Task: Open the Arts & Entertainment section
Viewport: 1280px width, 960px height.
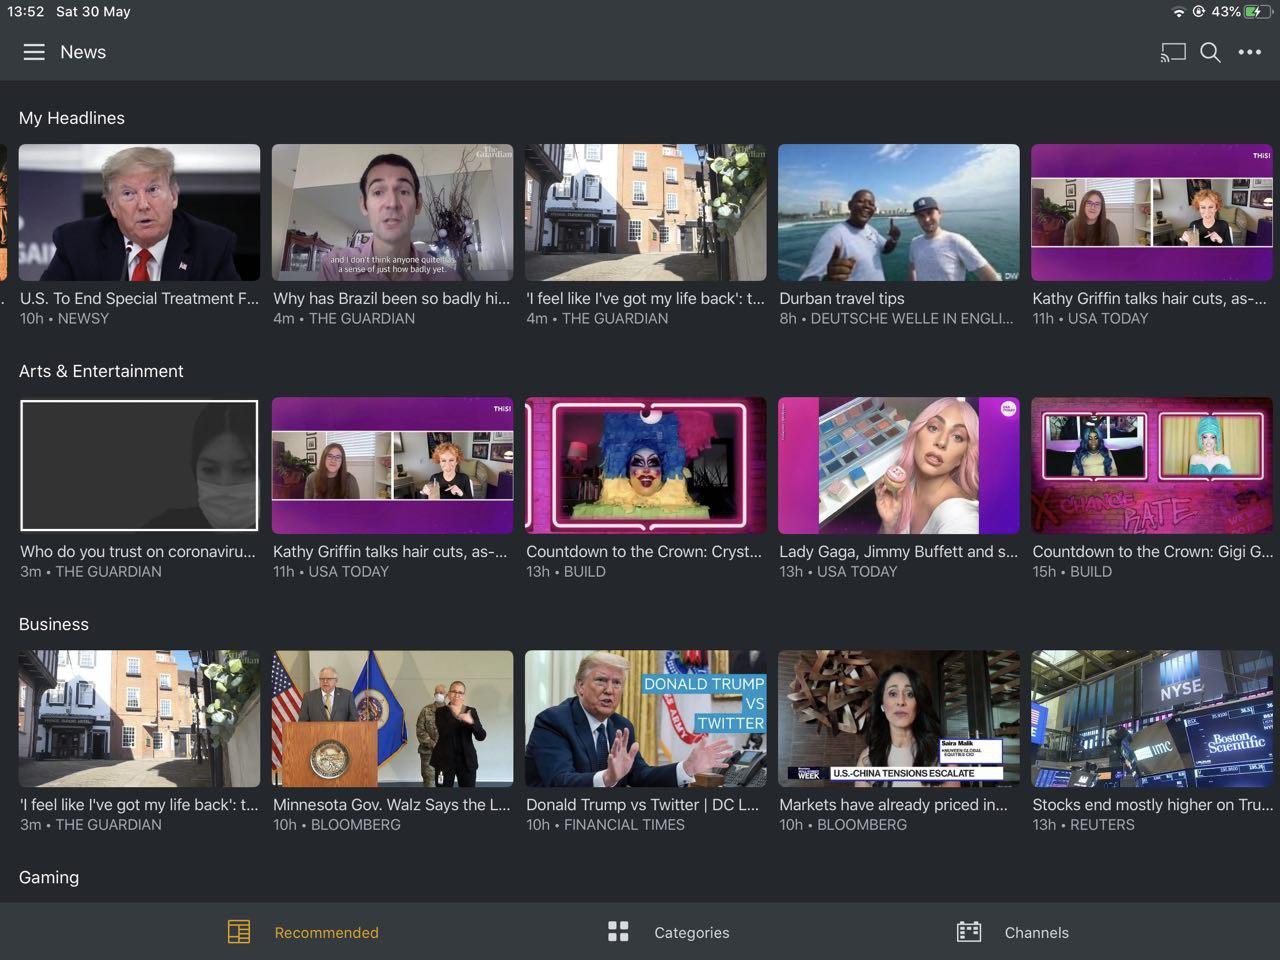Action: [101, 371]
